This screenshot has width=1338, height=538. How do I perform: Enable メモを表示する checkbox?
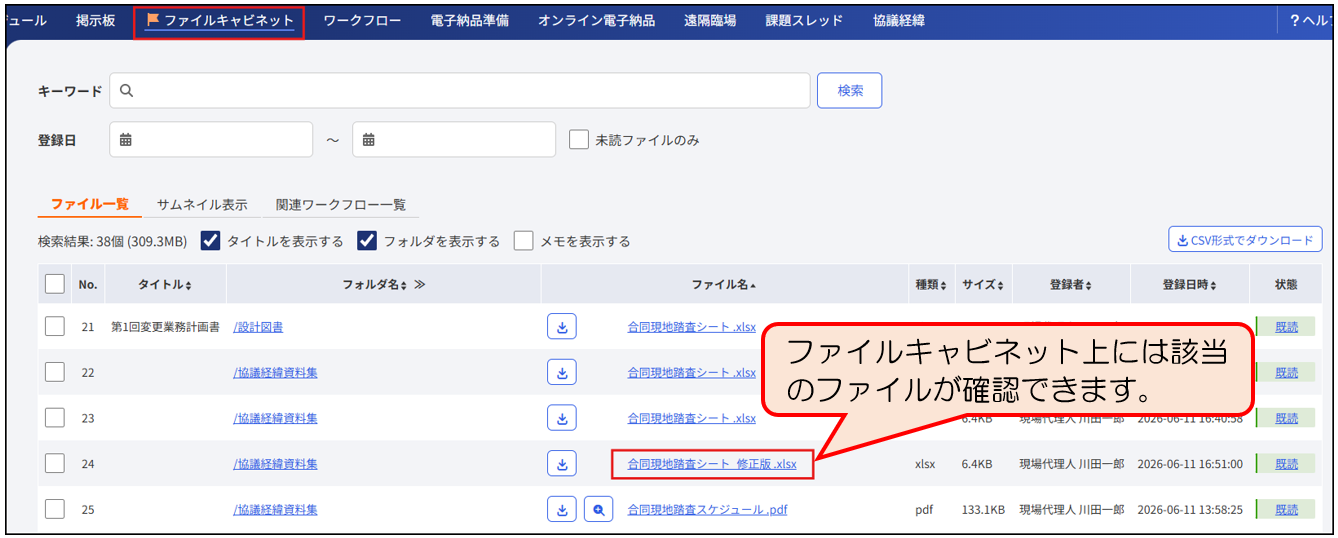pos(524,241)
